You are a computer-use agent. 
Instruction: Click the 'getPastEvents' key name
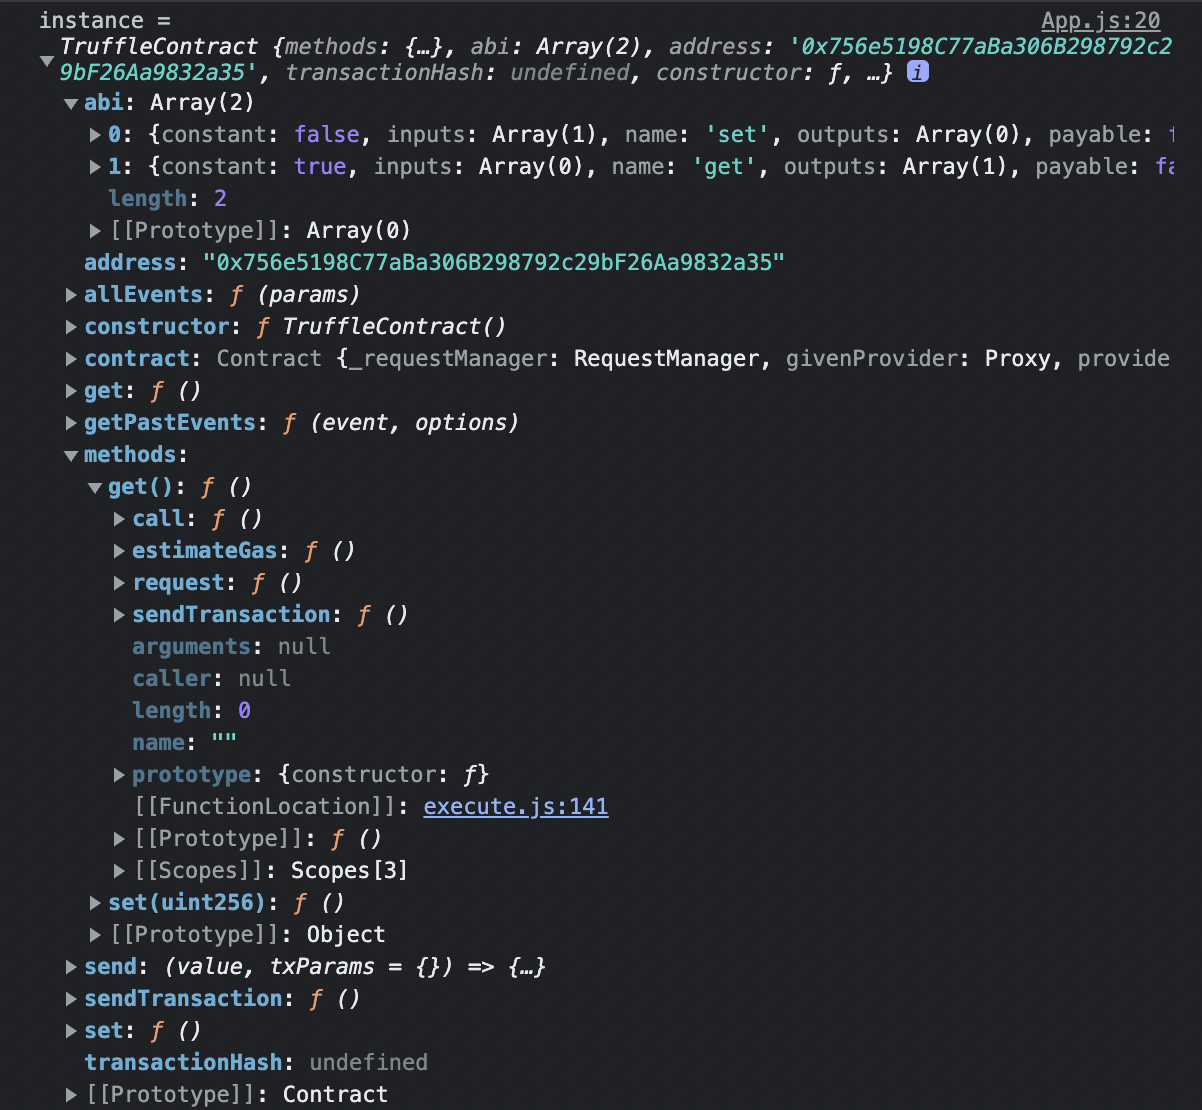click(x=170, y=422)
